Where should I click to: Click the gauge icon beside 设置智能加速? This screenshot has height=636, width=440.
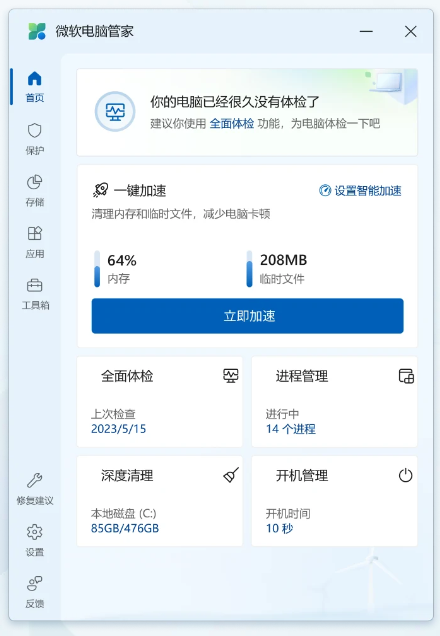point(325,190)
